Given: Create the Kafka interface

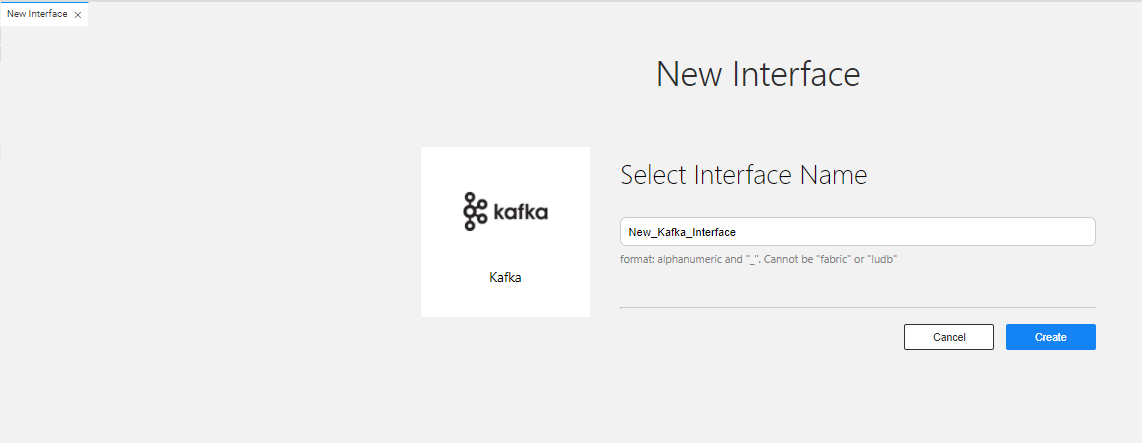Looking at the screenshot, I should pyautogui.click(x=1051, y=337).
